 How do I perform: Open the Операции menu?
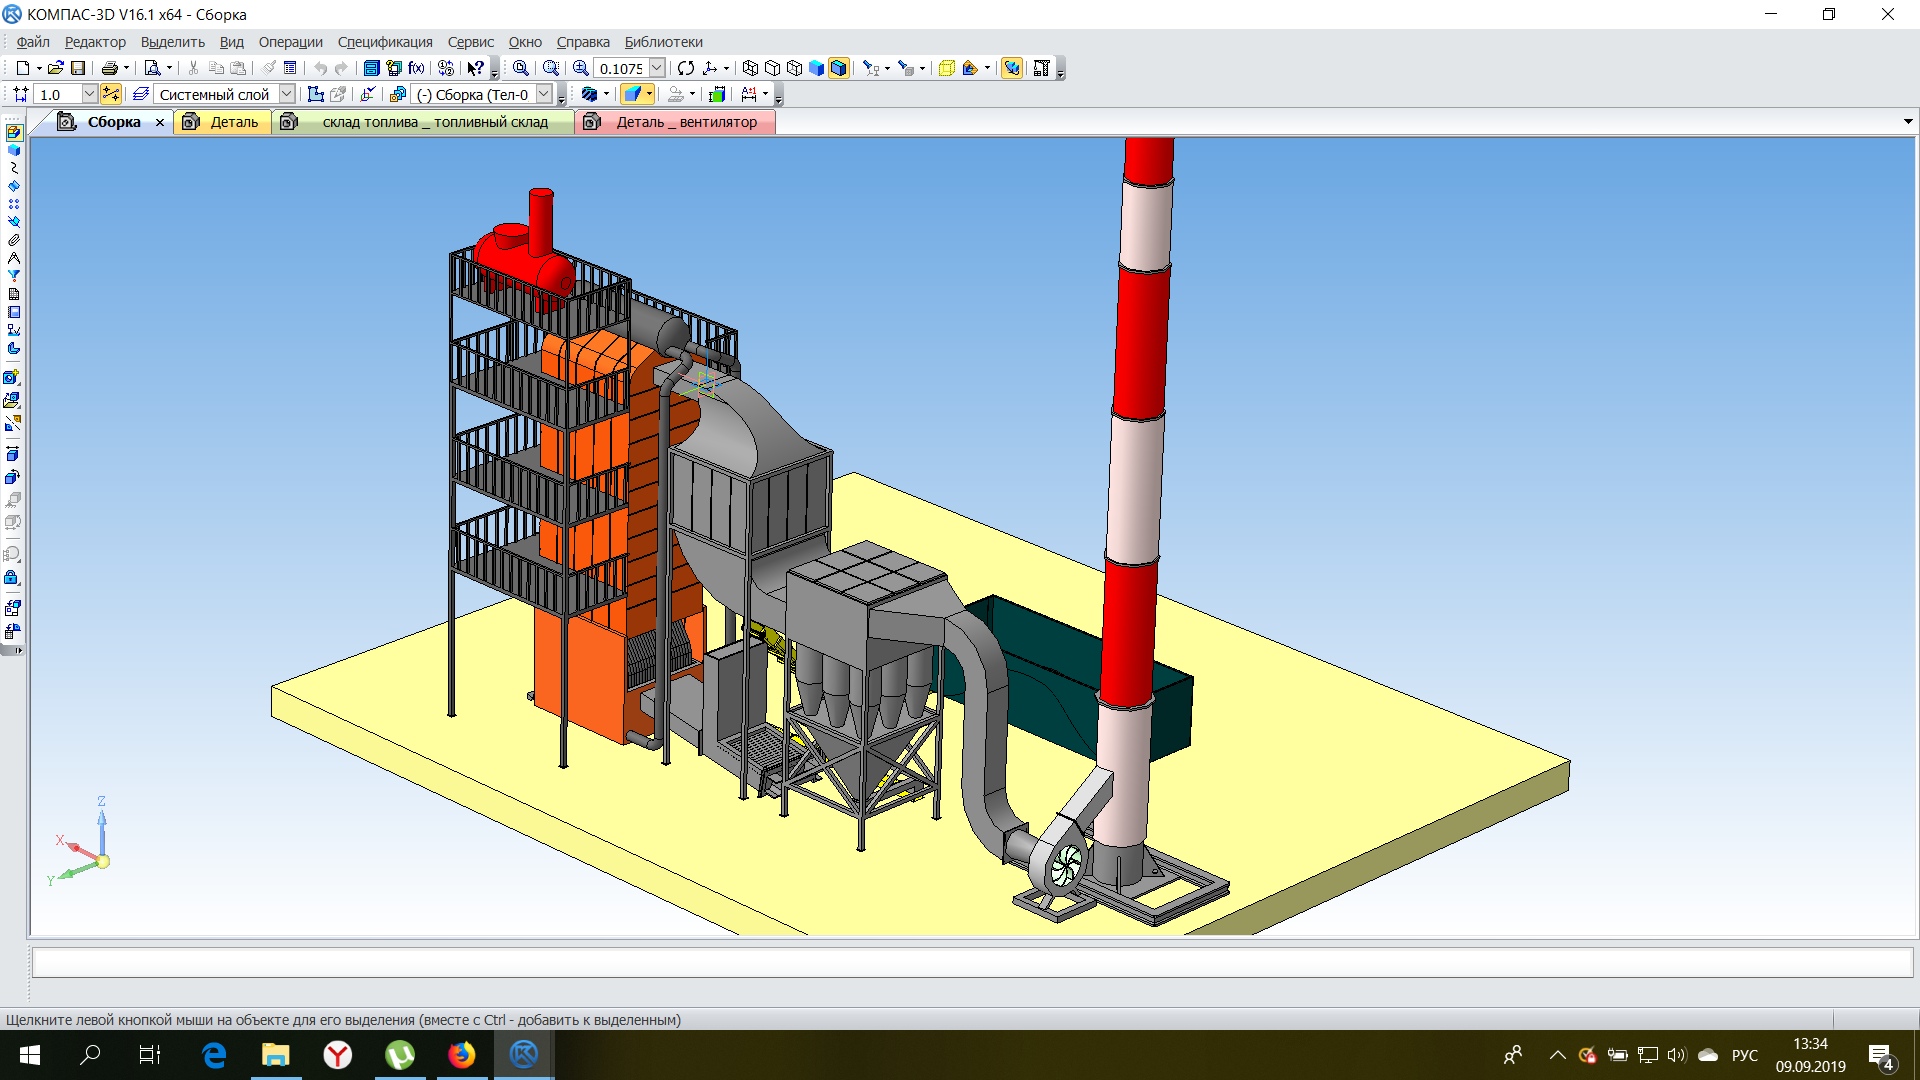tap(291, 42)
